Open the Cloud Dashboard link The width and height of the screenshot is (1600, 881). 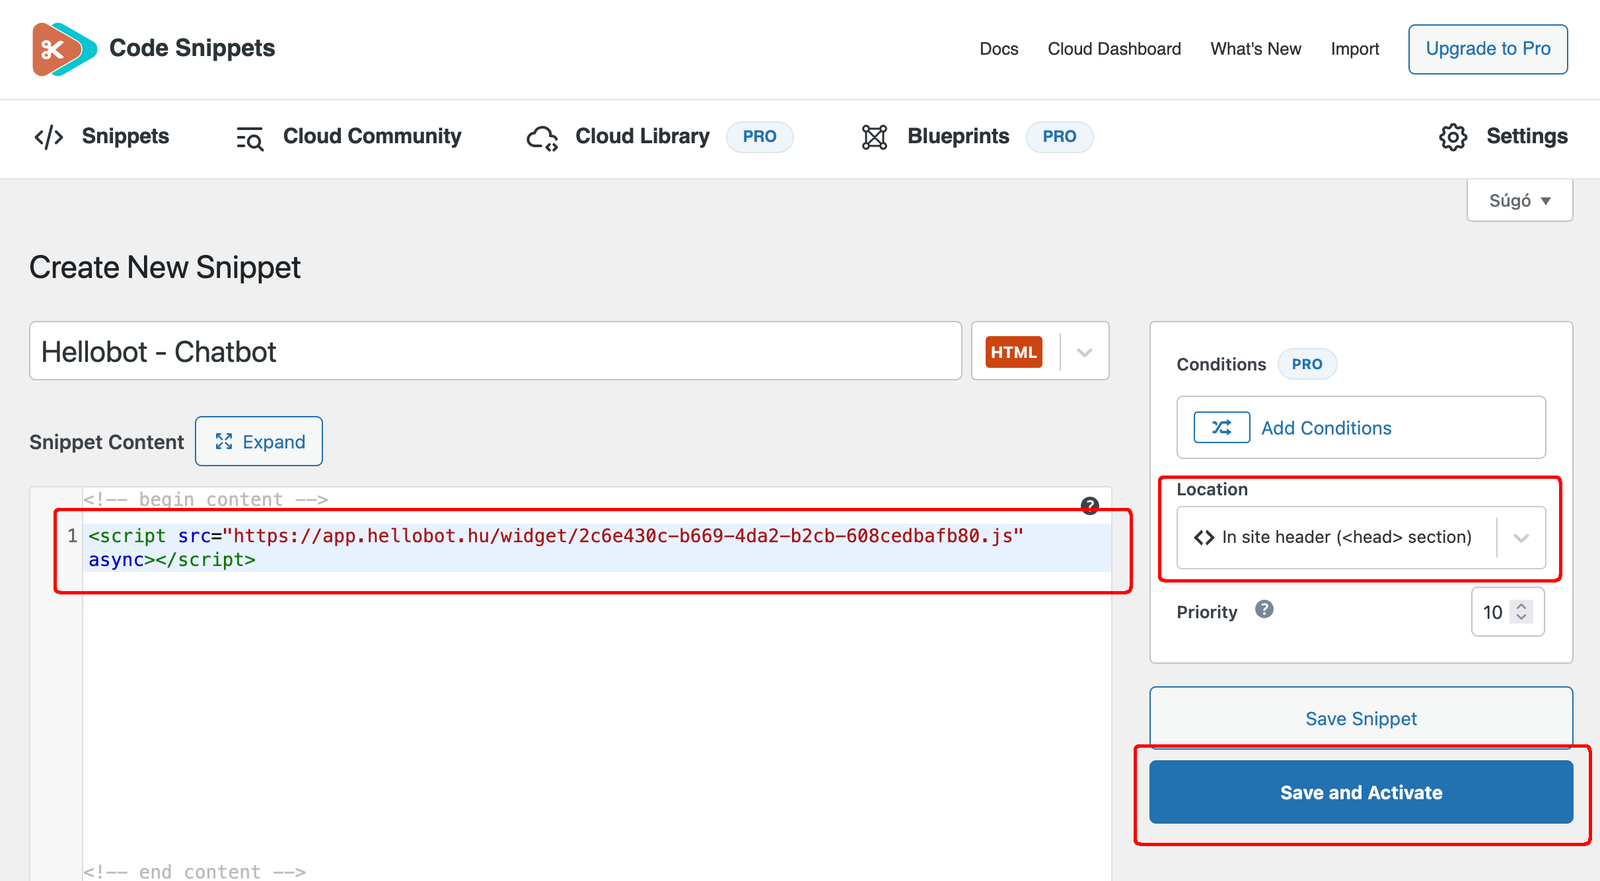pos(1114,49)
